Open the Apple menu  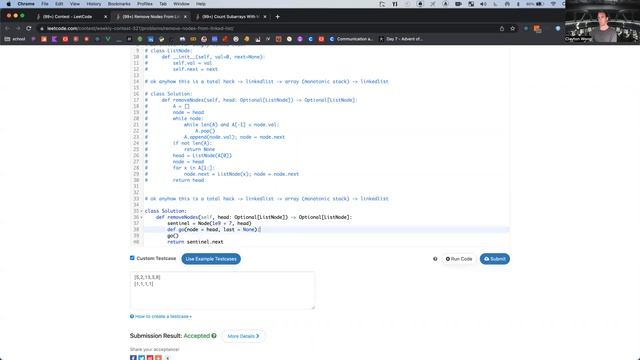[9, 4]
